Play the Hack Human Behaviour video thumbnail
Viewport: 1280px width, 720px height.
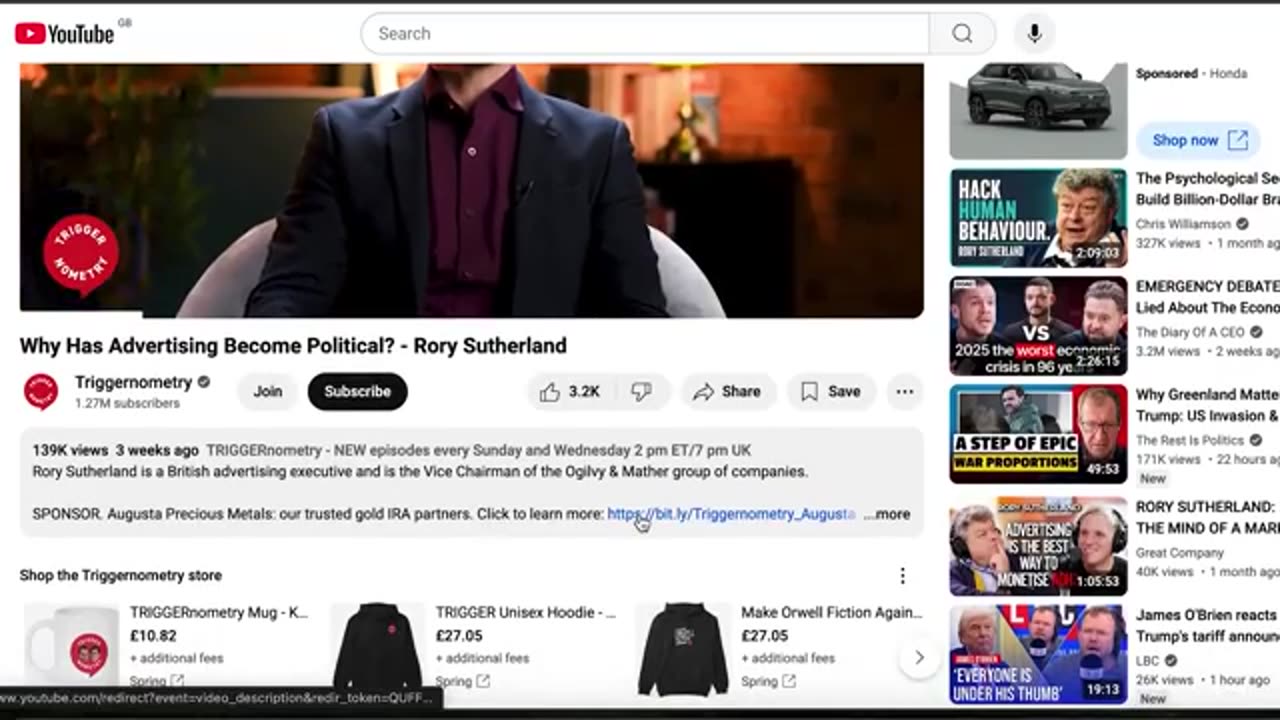[1038, 218]
